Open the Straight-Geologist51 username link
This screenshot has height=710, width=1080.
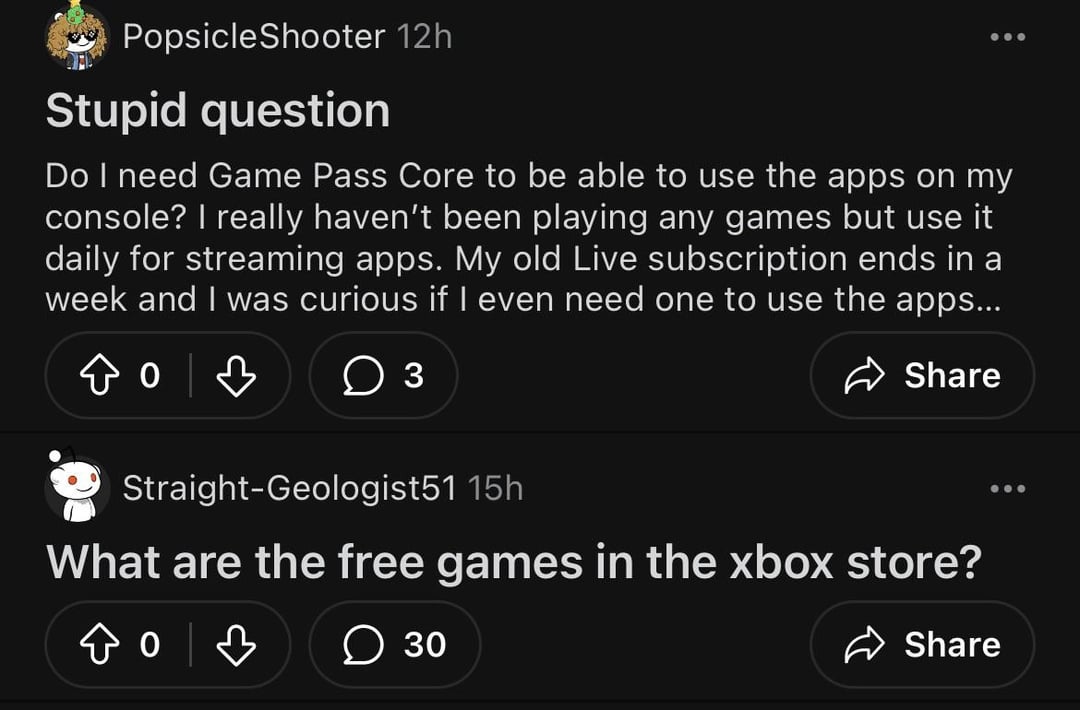click(289, 488)
